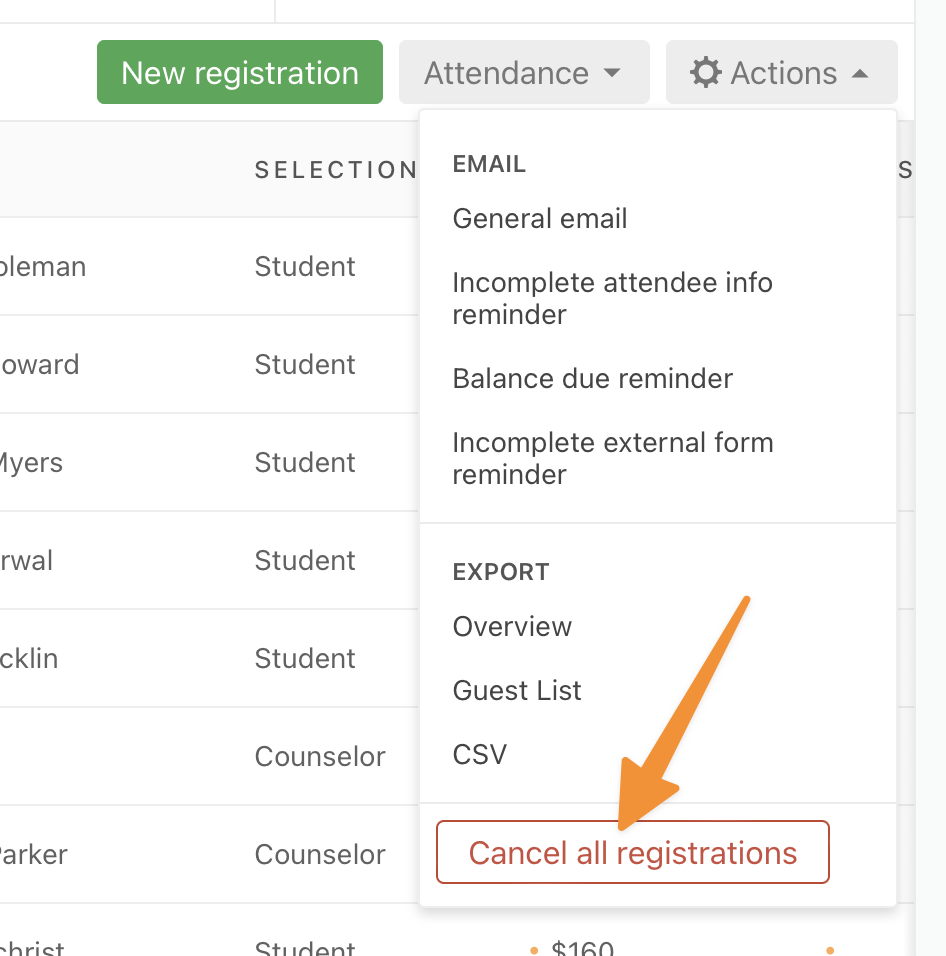The height and width of the screenshot is (956, 946).
Task: Click the gear icon beside Actions
Action: coord(706,73)
